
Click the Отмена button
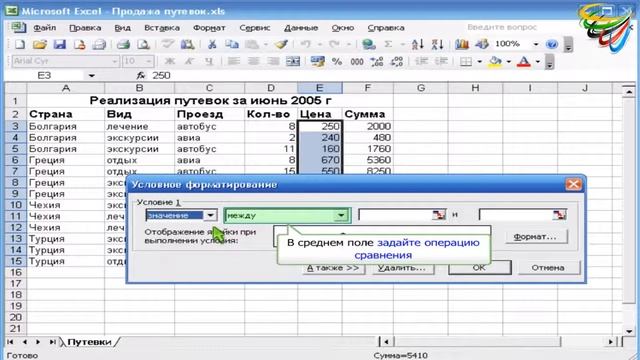point(548,268)
